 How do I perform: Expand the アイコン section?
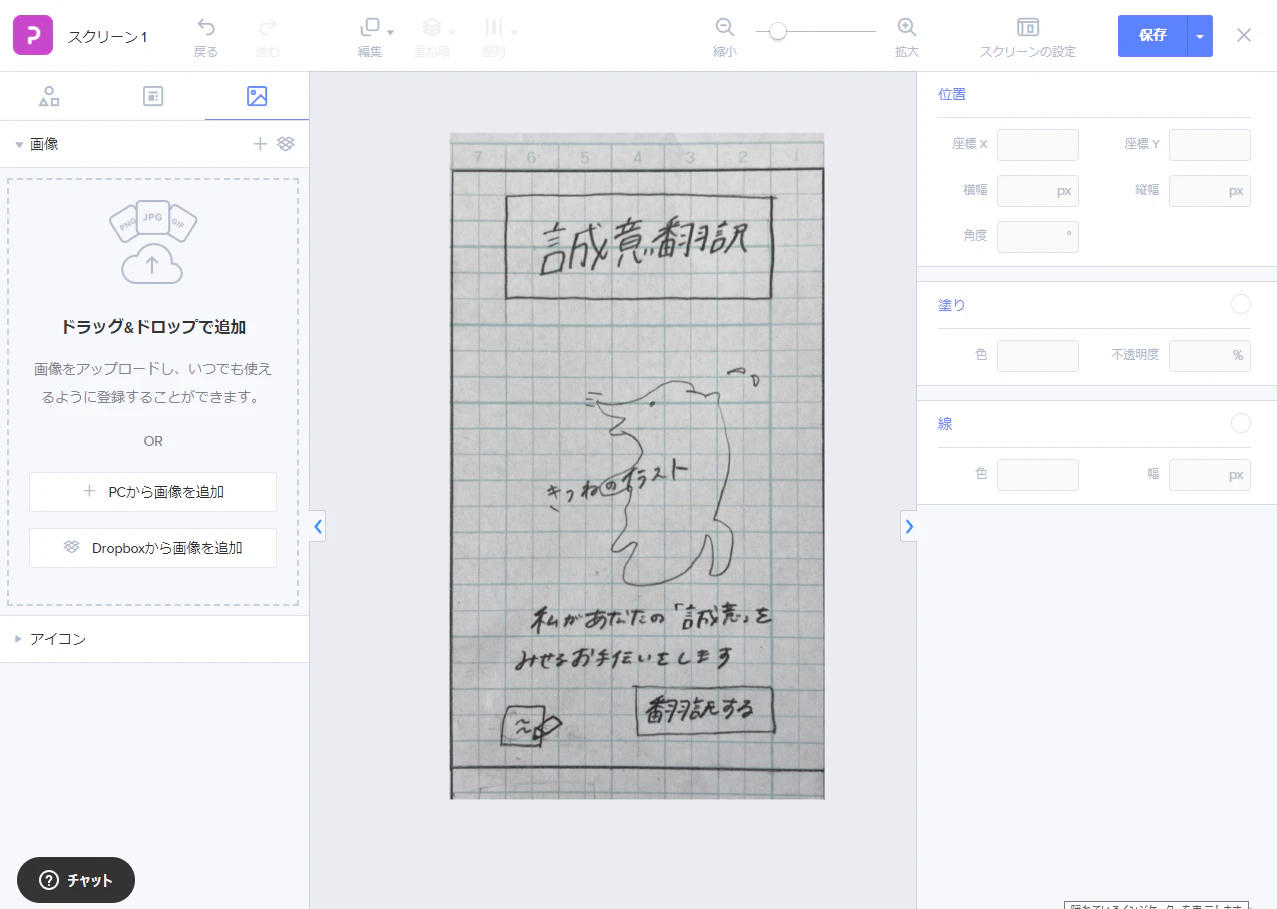(x=19, y=639)
